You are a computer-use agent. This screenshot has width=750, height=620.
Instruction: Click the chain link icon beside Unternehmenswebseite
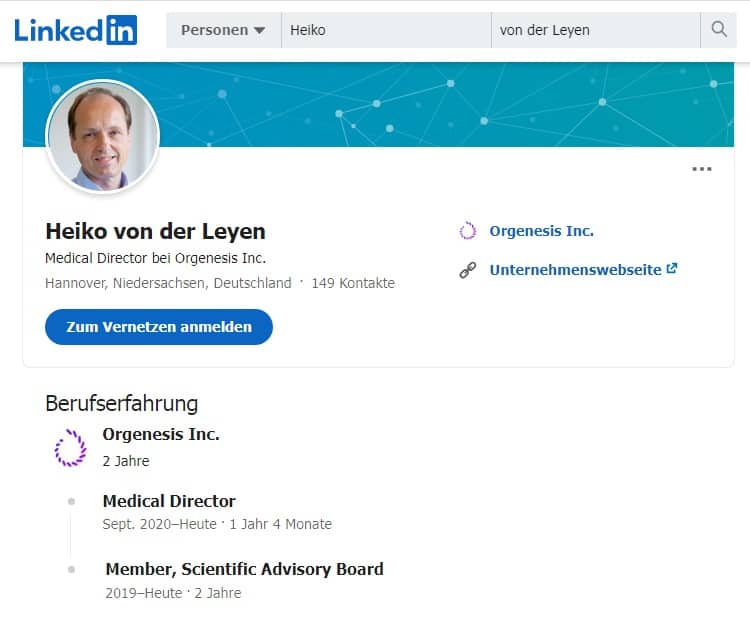tap(468, 270)
